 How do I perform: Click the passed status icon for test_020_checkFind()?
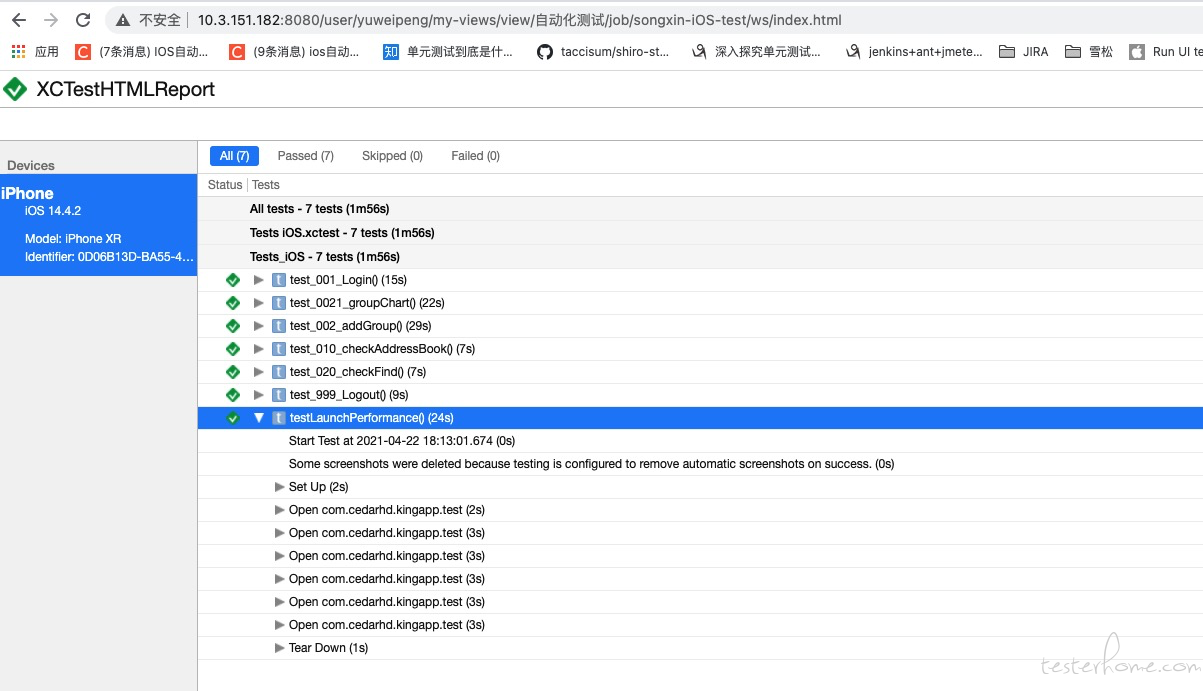pos(233,372)
